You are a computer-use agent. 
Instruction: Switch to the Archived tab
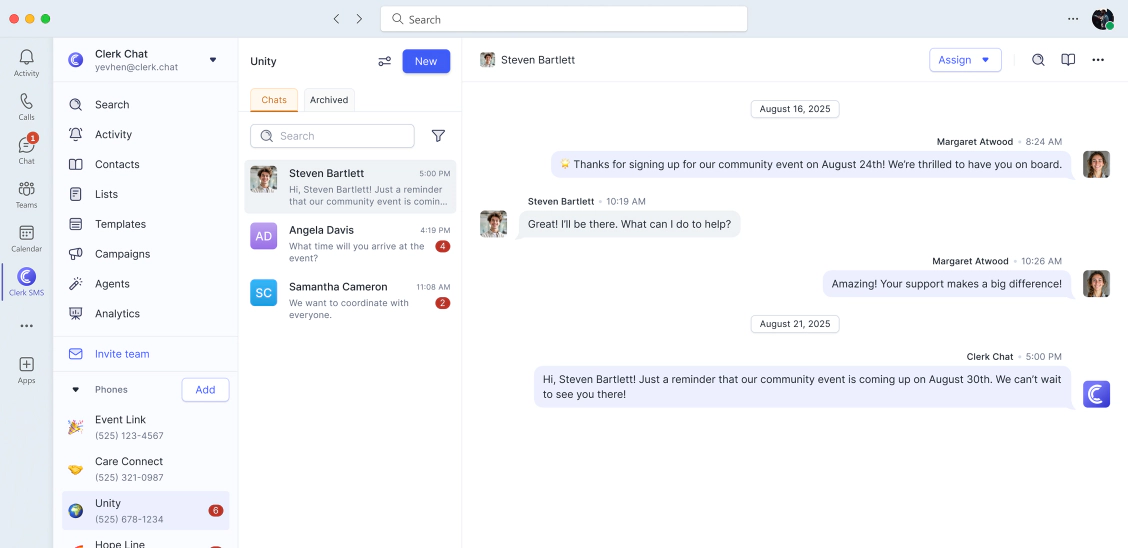(x=329, y=100)
